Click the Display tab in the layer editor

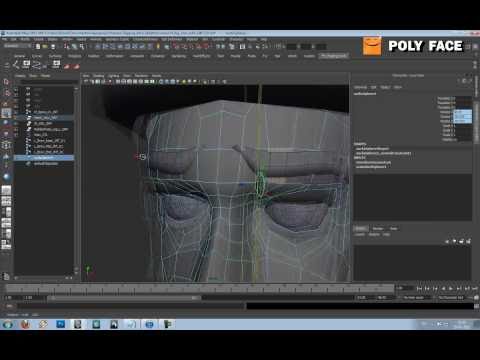click(360, 229)
